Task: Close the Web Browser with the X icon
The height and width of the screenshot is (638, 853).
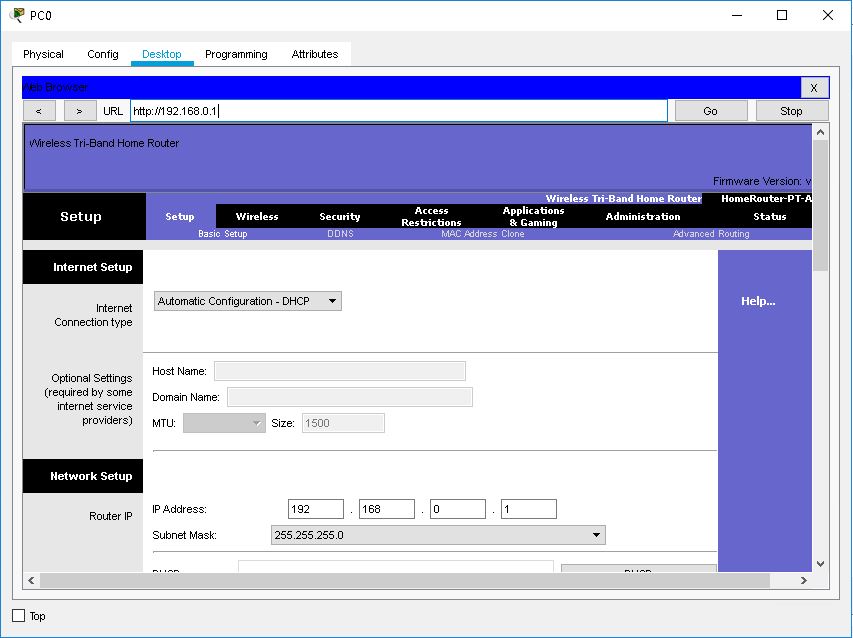Action: tap(814, 87)
